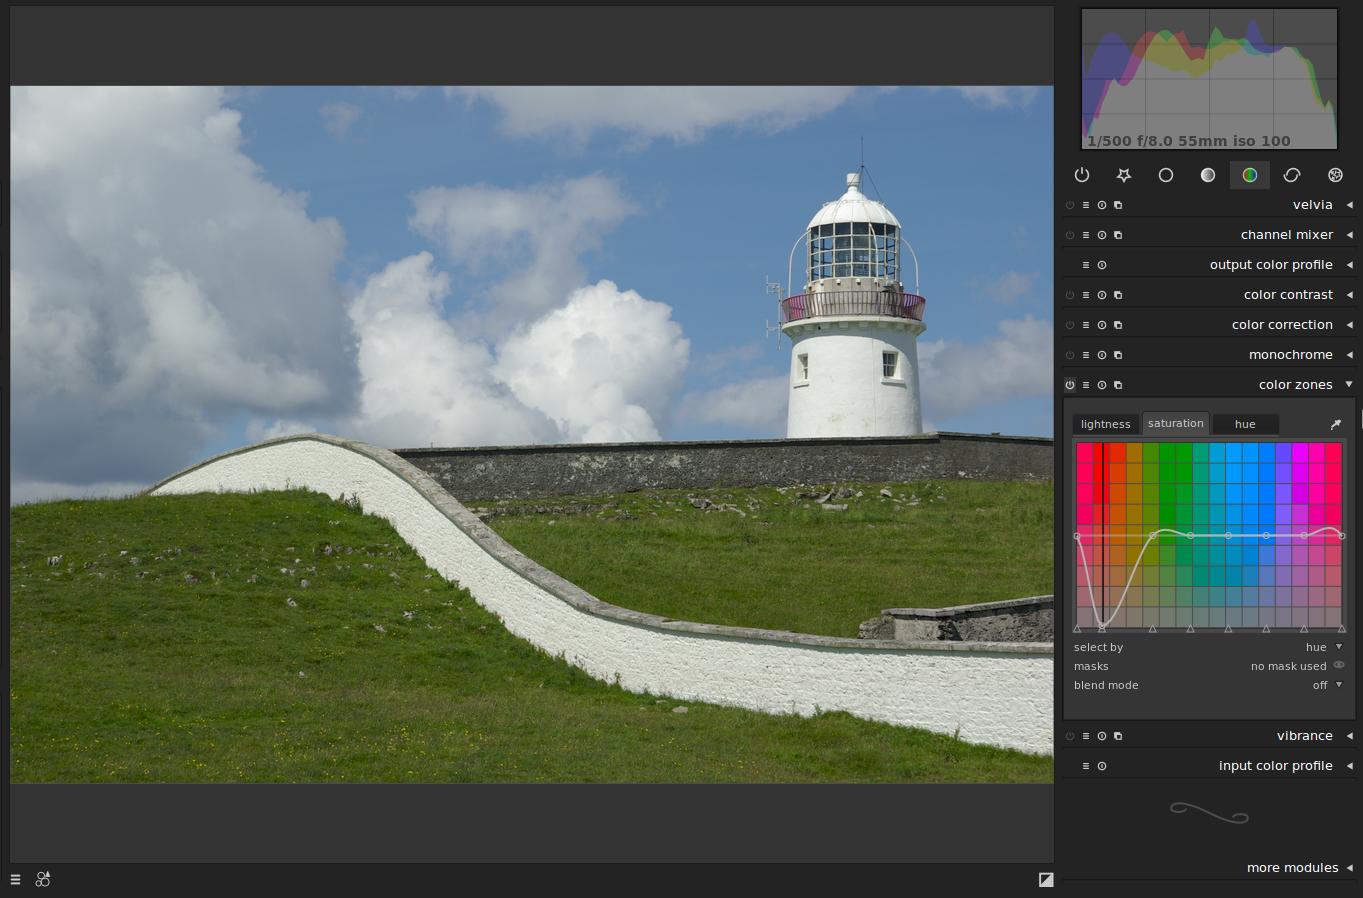The width and height of the screenshot is (1363, 898).
Task: Switch to the hue tab
Action: click(1245, 424)
